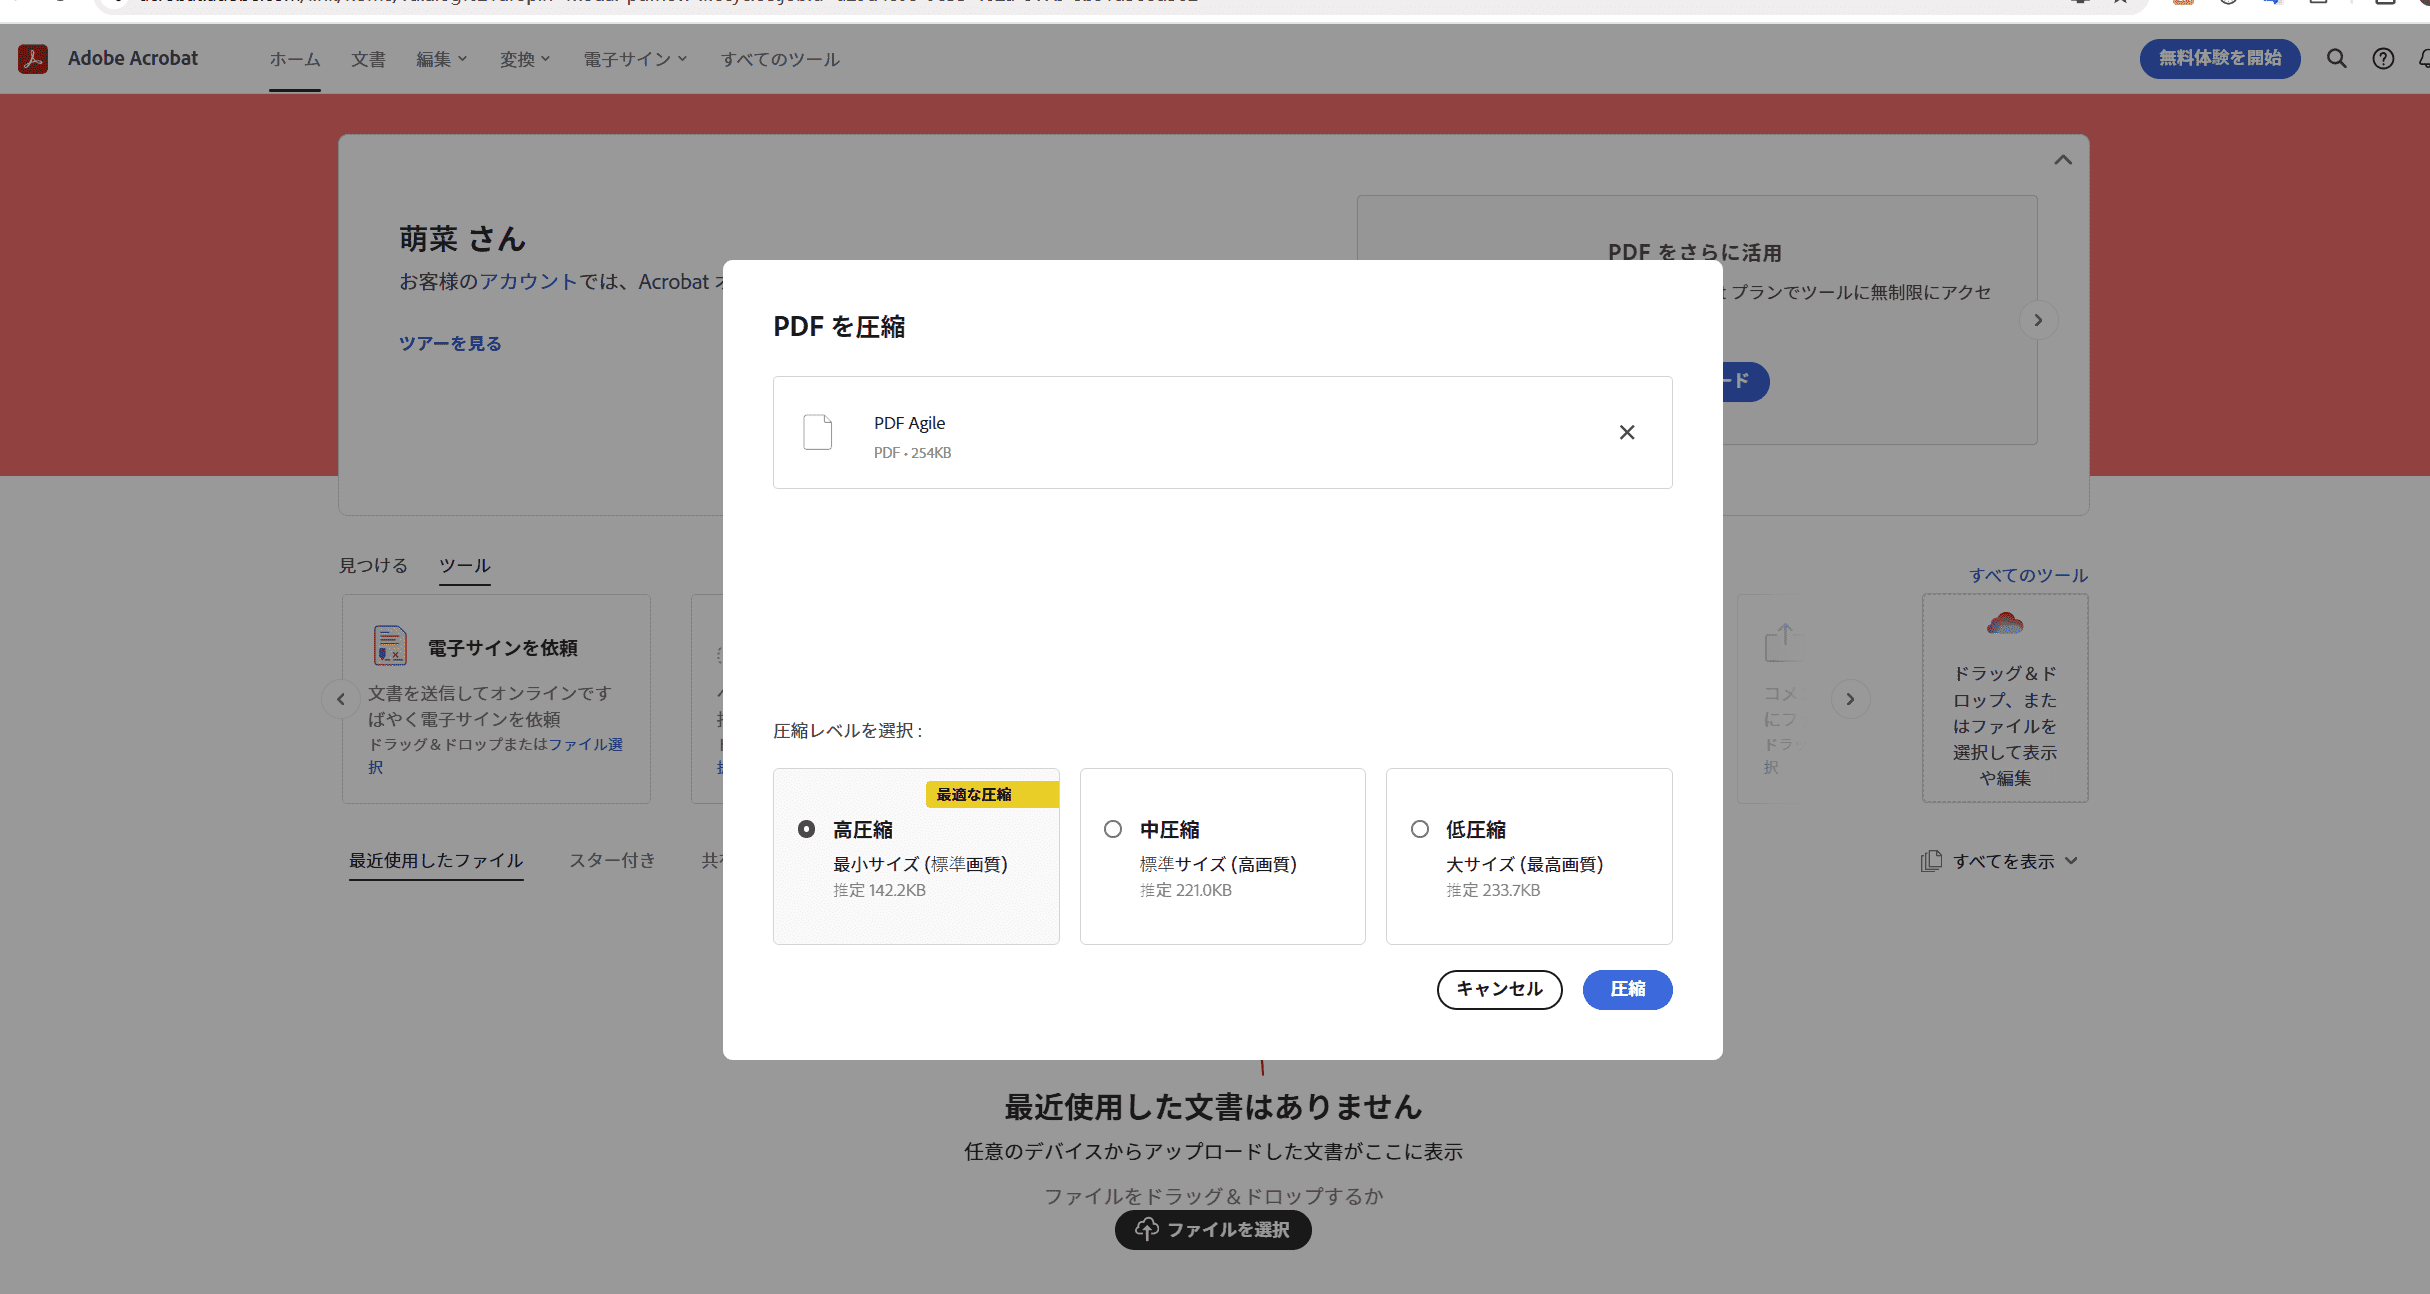Viewport: 2430px width, 1294px height.
Task: Collapse the welcome banner with the chevron
Action: click(2063, 159)
